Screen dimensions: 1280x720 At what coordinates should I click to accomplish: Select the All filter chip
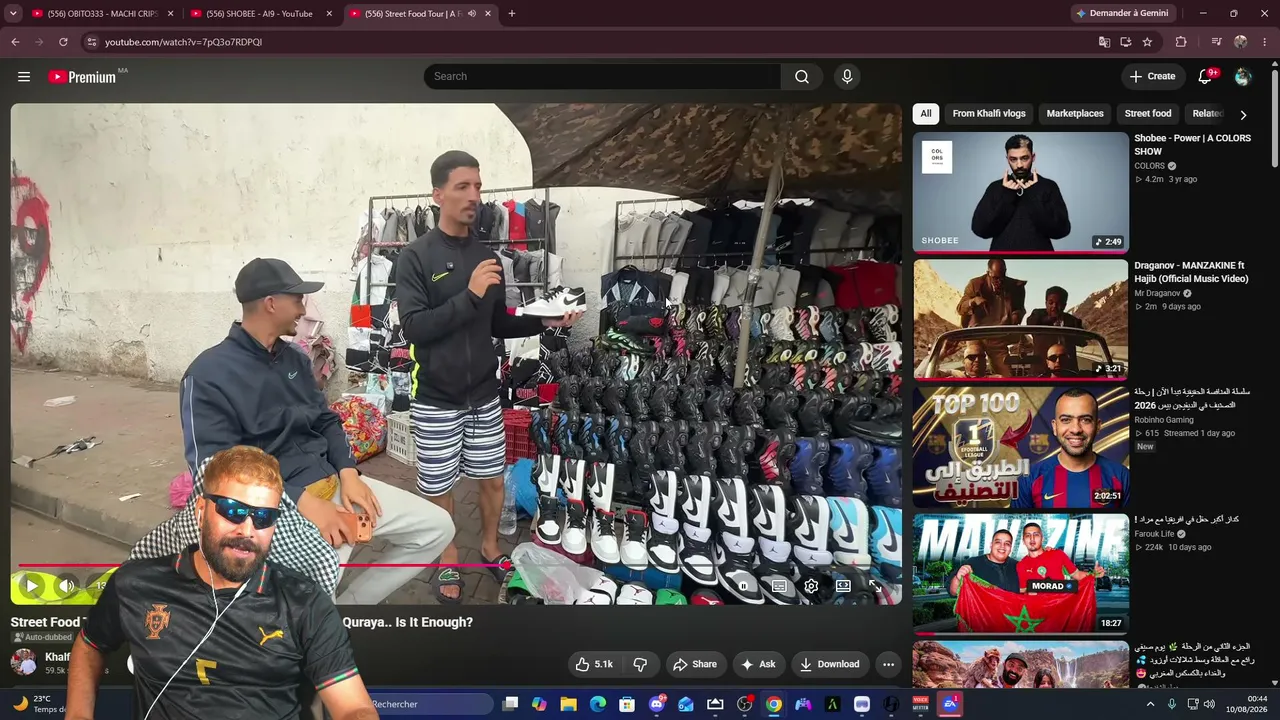(x=926, y=114)
